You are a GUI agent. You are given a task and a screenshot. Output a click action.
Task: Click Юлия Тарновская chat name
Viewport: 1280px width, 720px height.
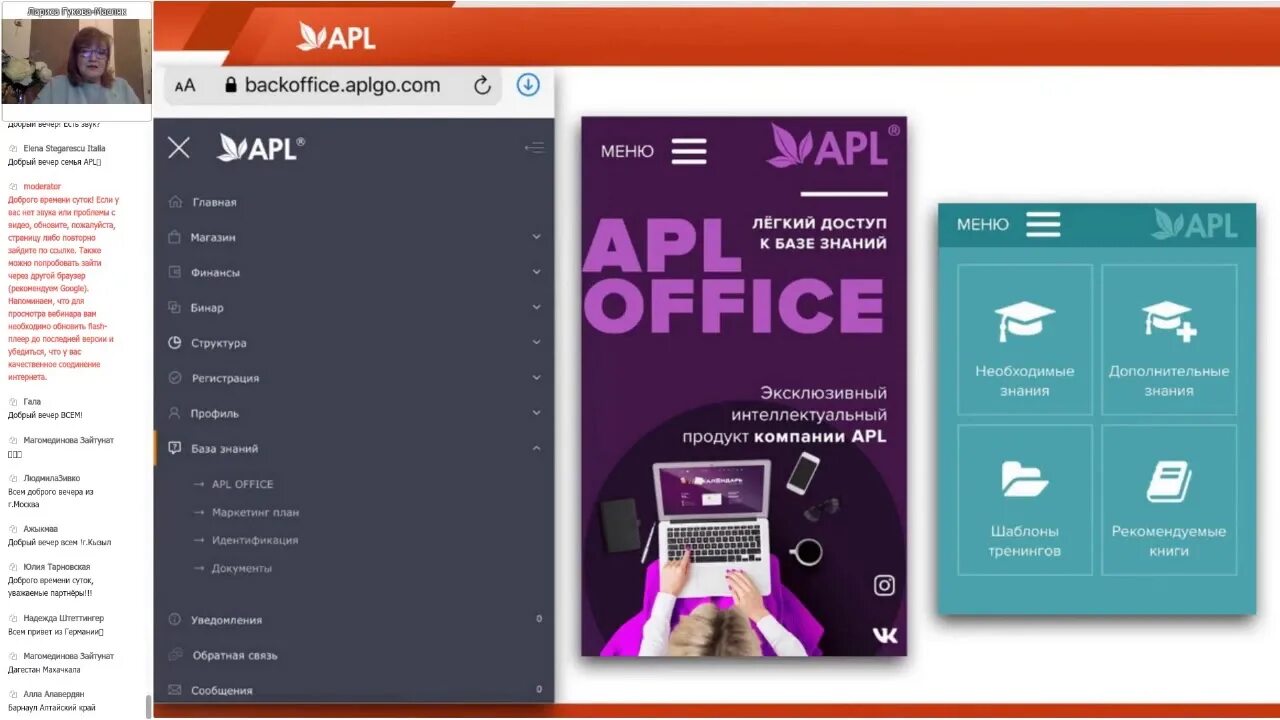[x=57, y=567]
